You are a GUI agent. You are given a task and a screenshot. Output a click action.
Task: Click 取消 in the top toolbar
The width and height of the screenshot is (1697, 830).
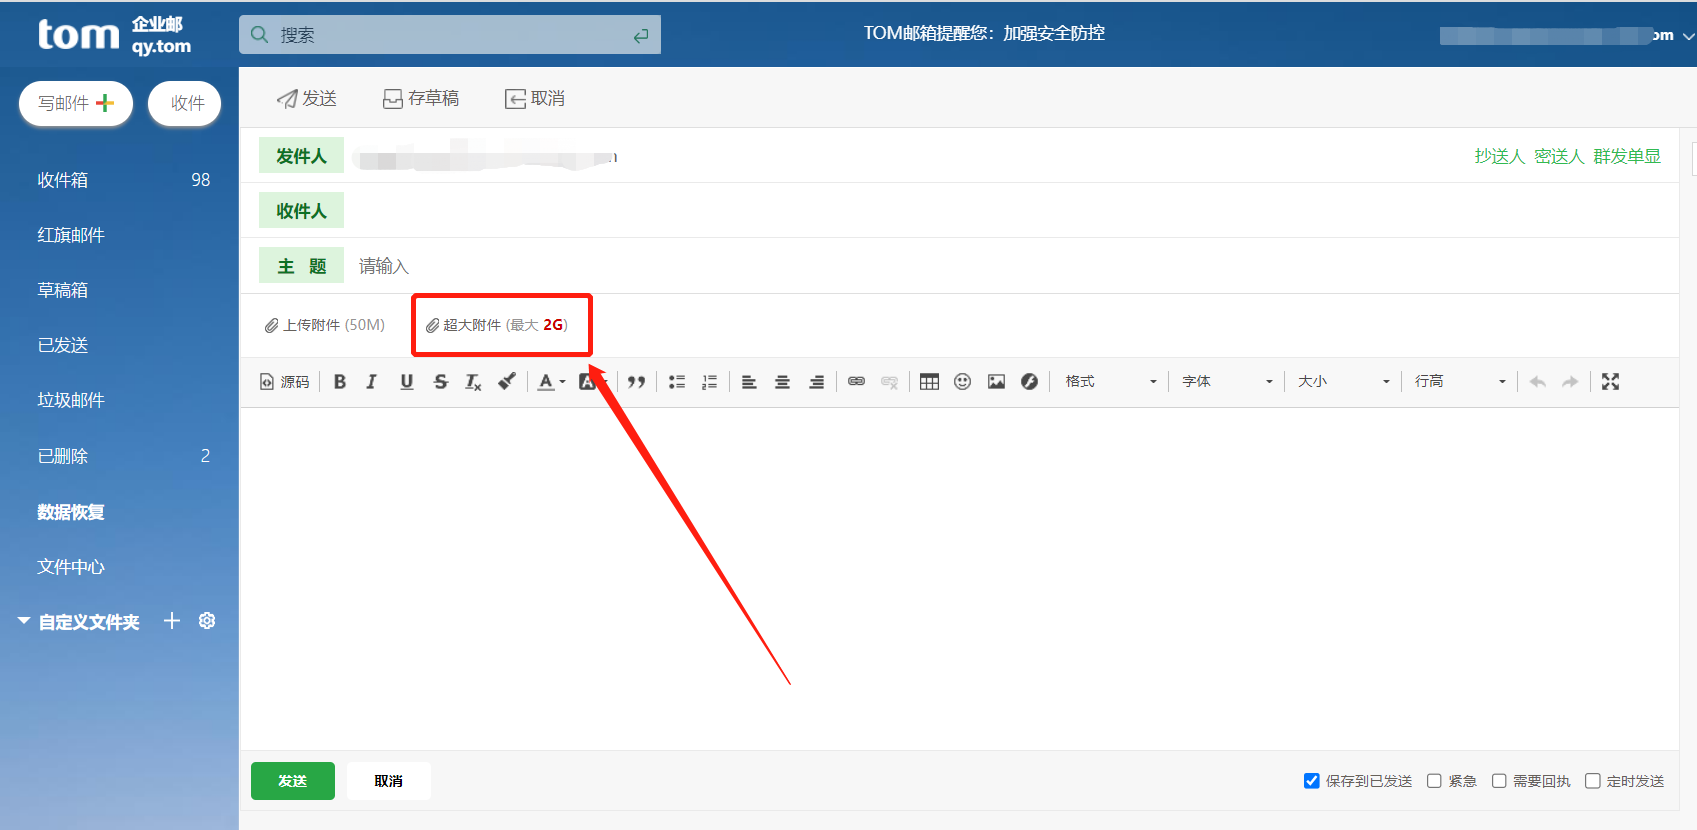point(535,98)
